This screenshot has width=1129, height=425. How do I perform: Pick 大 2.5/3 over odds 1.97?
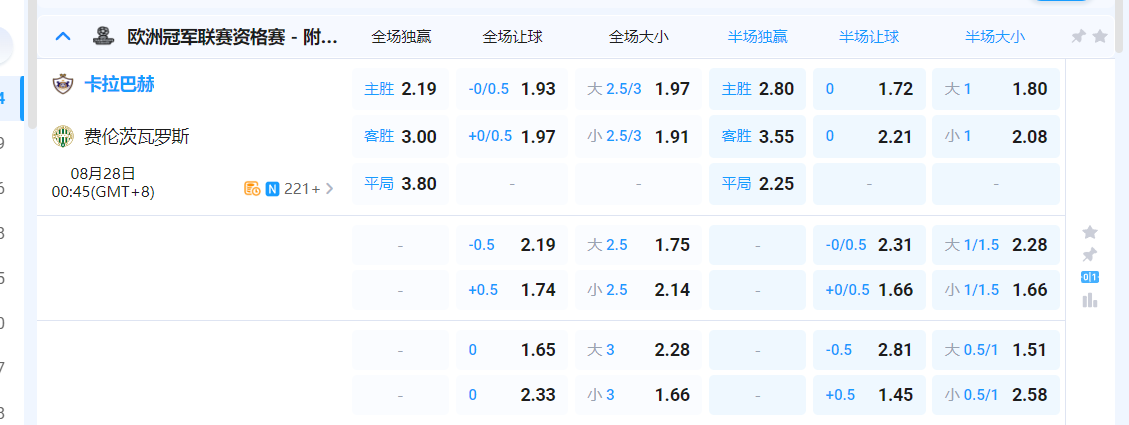[x=638, y=89]
